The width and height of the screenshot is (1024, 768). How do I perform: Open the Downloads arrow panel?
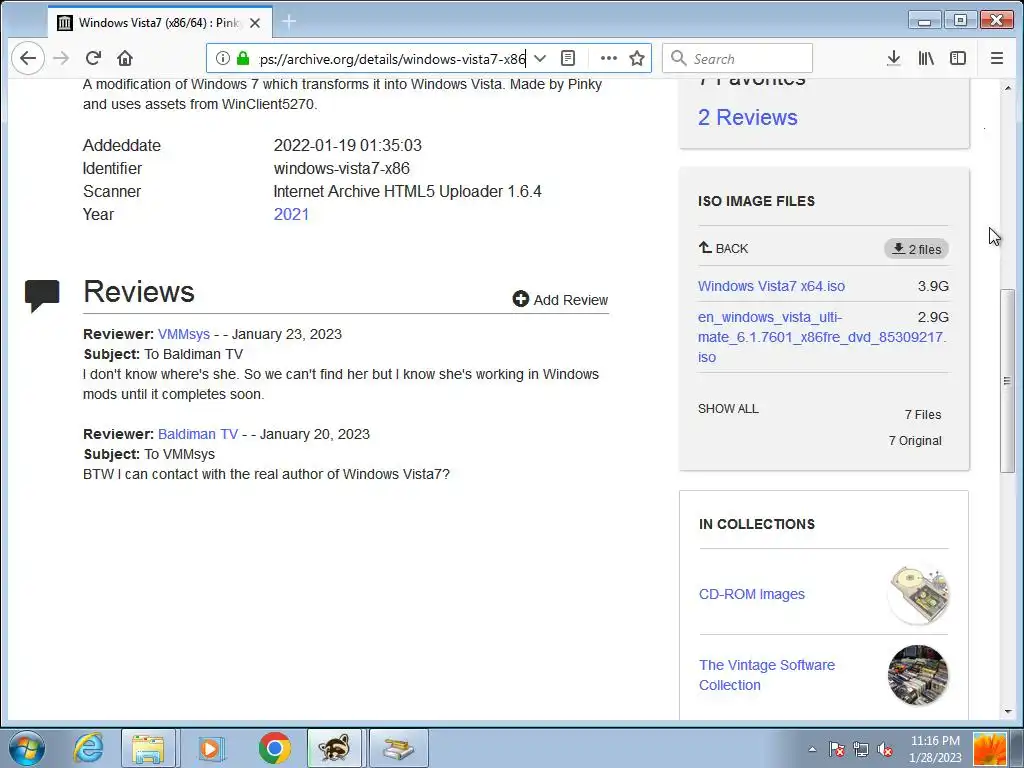click(x=894, y=59)
